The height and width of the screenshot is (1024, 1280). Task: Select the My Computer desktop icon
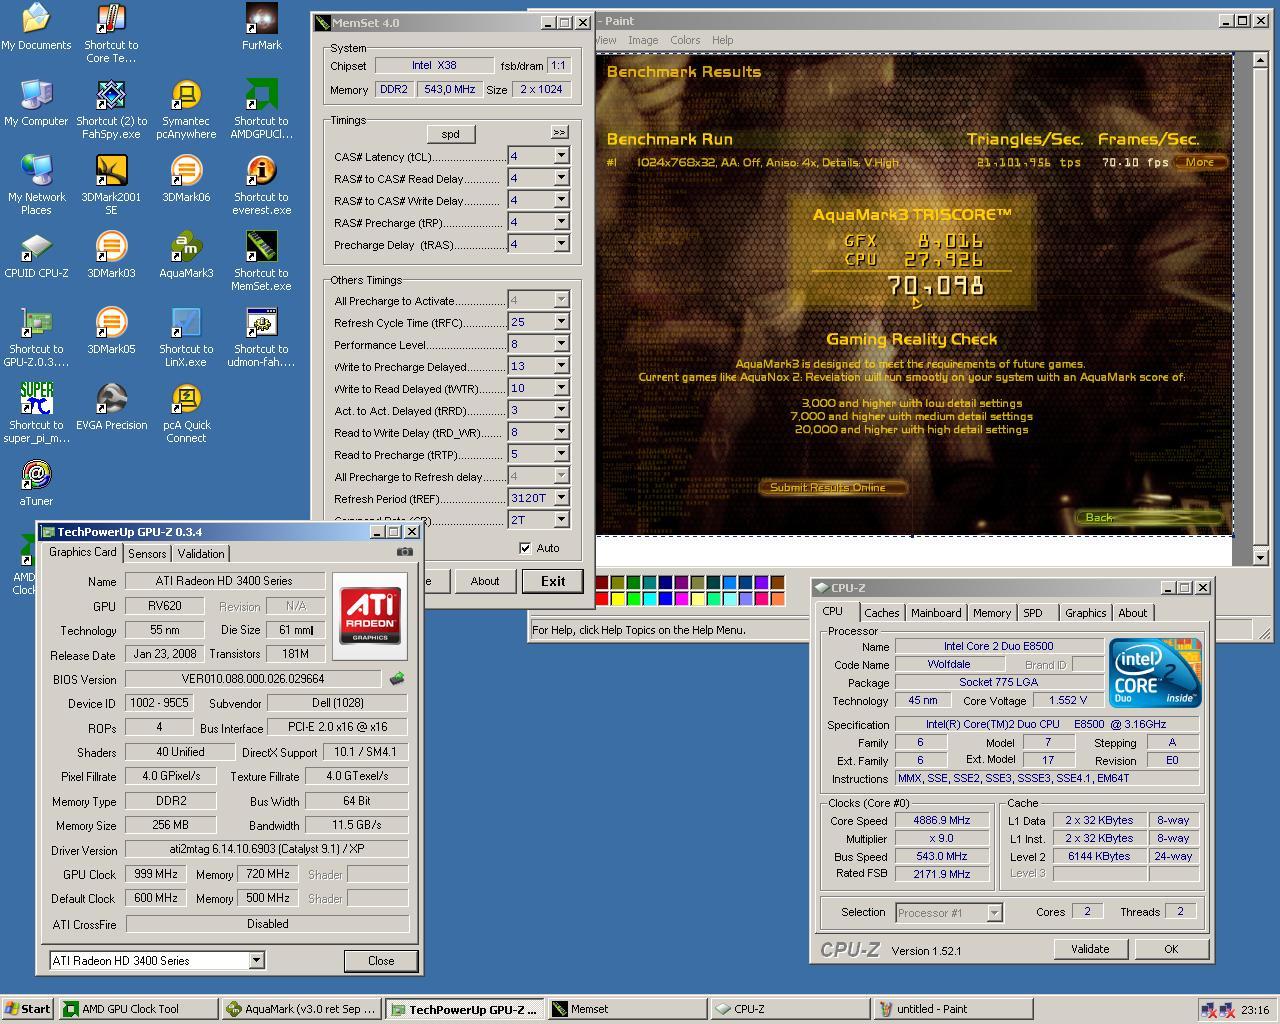tap(36, 103)
